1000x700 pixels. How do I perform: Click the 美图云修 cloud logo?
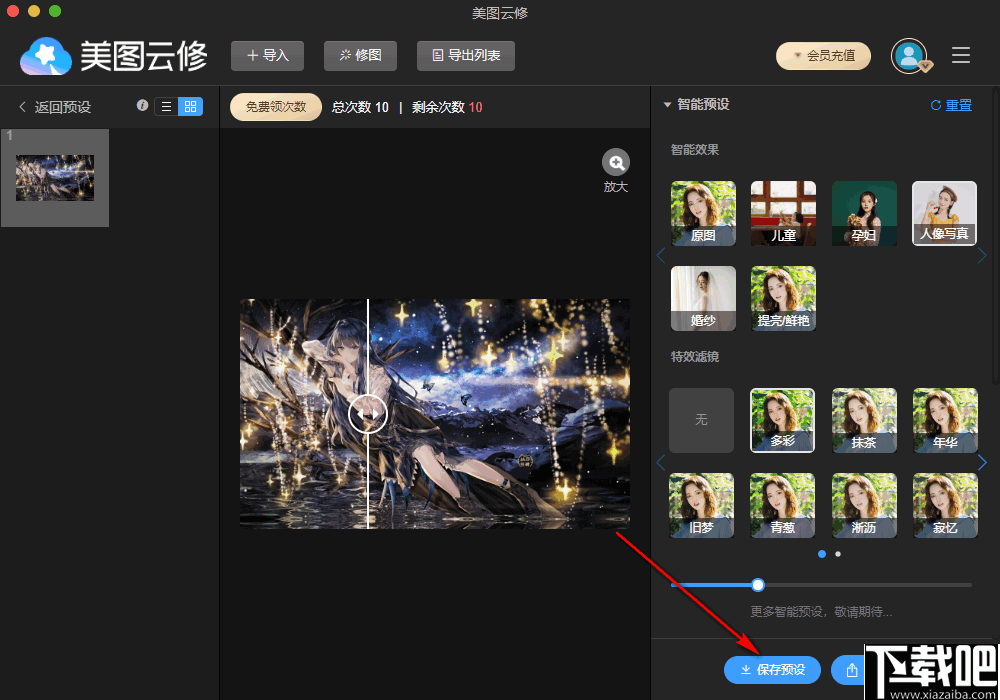click(45, 56)
